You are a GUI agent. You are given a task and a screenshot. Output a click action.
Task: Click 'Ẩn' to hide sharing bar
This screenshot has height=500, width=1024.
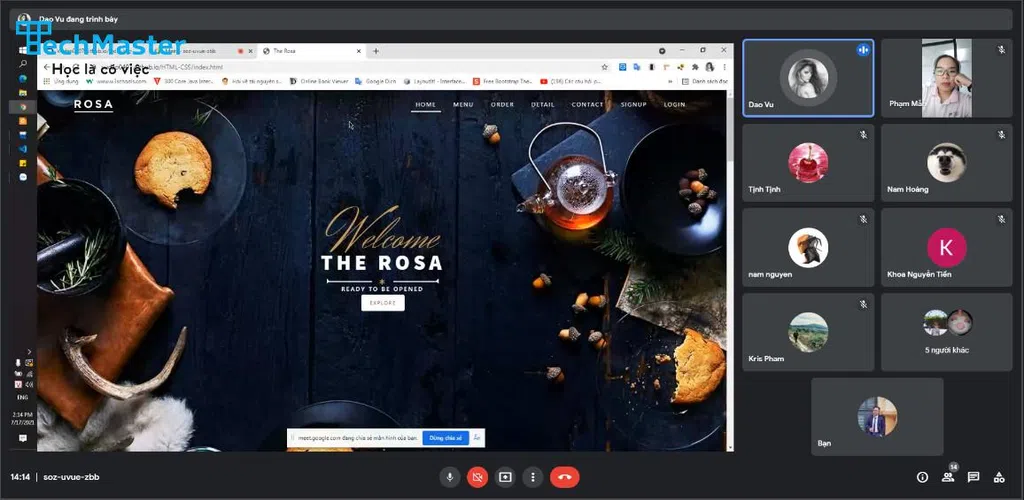tap(477, 438)
